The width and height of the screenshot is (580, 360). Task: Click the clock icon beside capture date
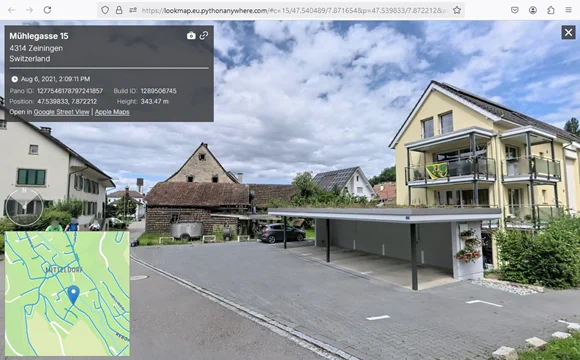coord(14,79)
